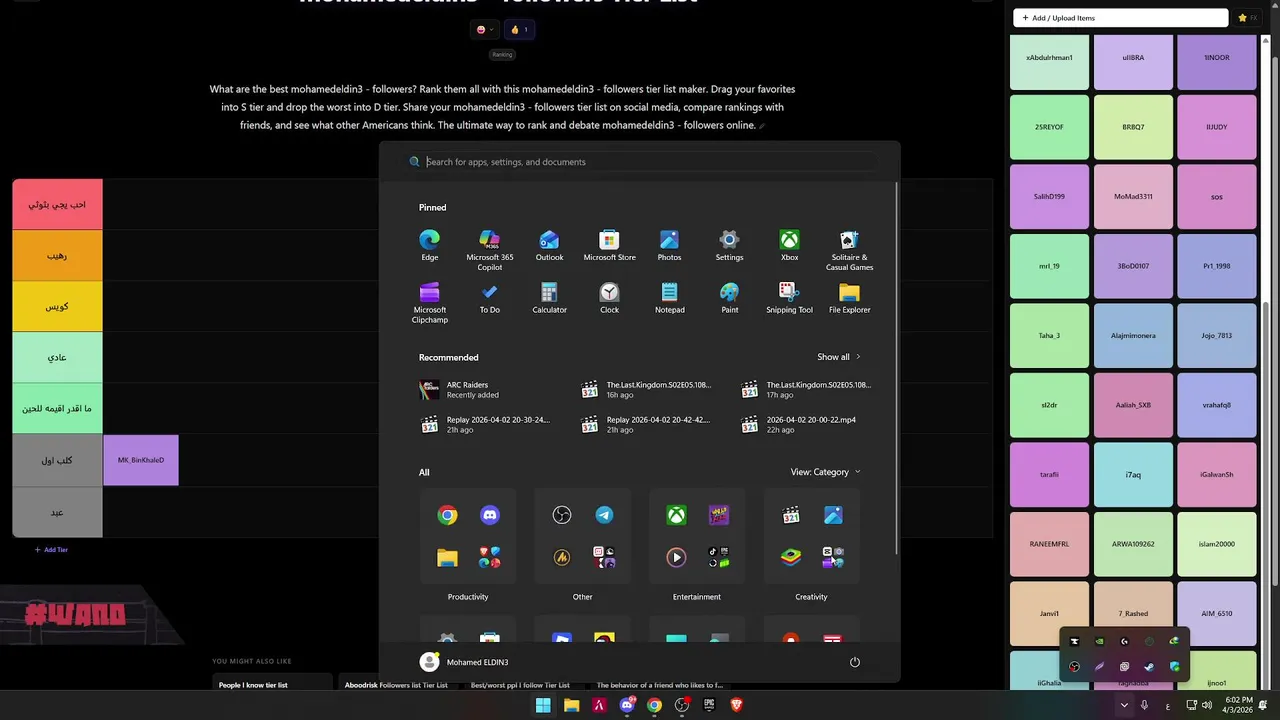Launch Notepad from pinned apps
Viewport: 1280px width, 720px height.
[x=669, y=298]
